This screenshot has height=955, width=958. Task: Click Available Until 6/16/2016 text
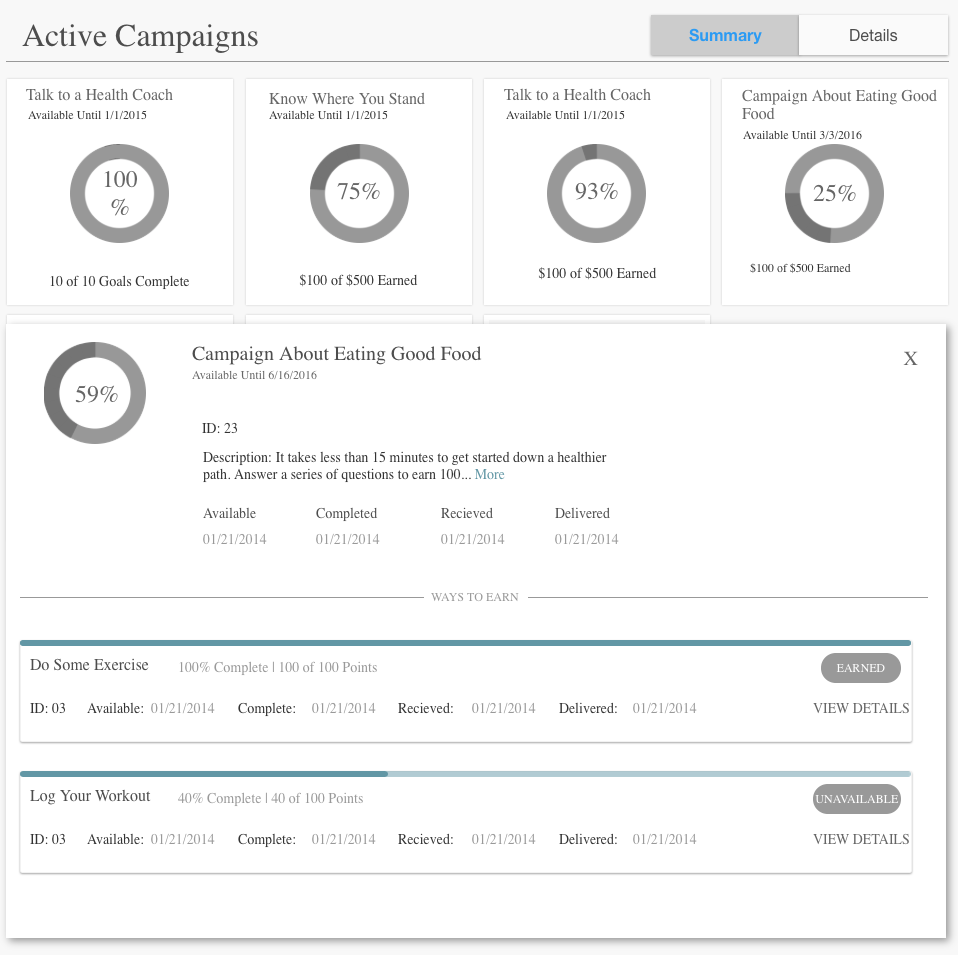coord(254,375)
